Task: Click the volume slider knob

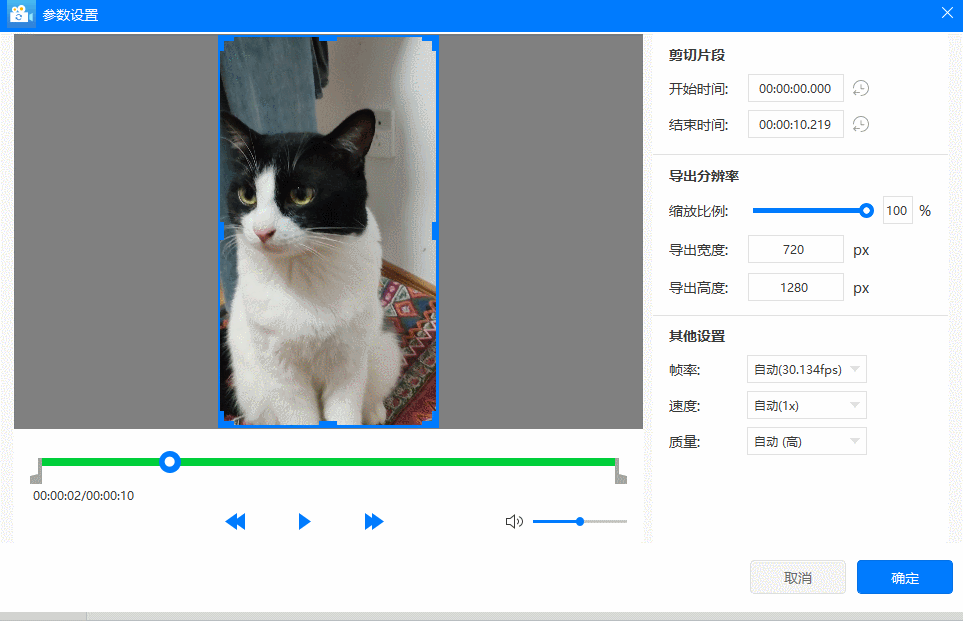Action: coord(580,521)
